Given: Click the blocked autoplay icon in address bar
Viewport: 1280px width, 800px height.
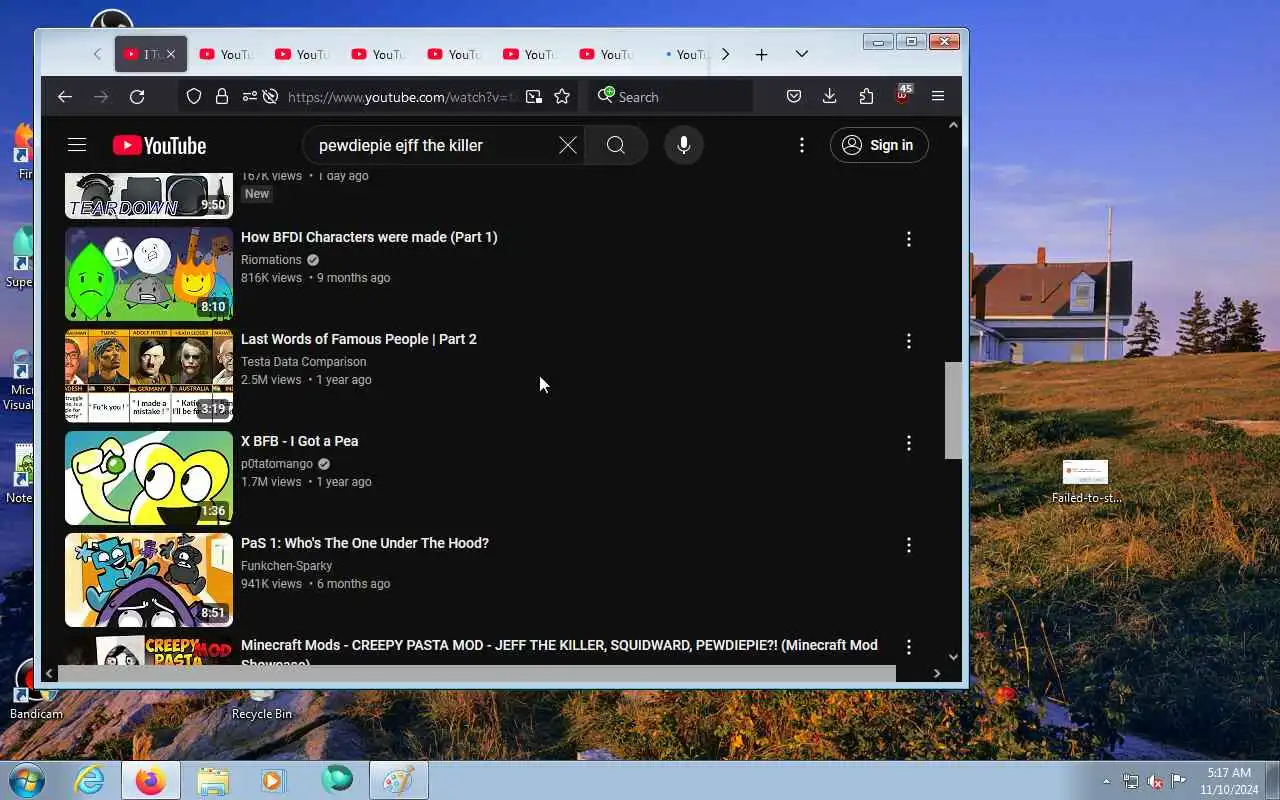Looking at the screenshot, I should (x=270, y=96).
